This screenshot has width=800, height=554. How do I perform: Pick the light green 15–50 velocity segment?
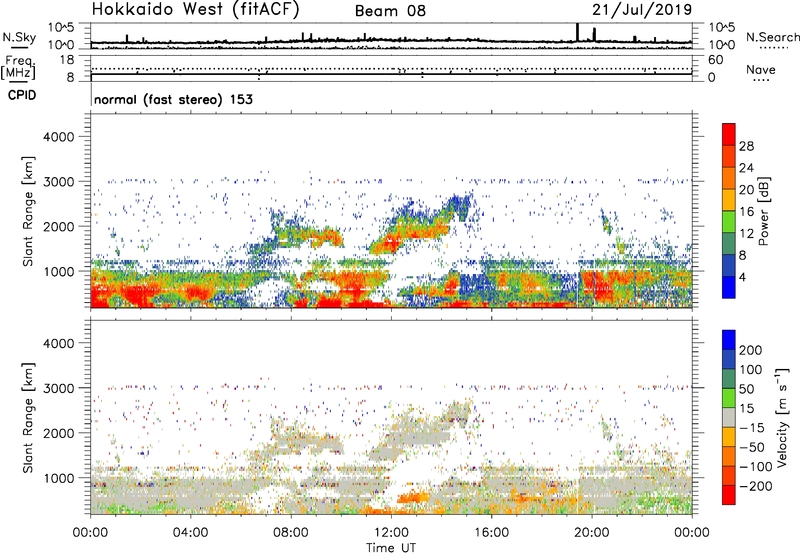point(729,398)
